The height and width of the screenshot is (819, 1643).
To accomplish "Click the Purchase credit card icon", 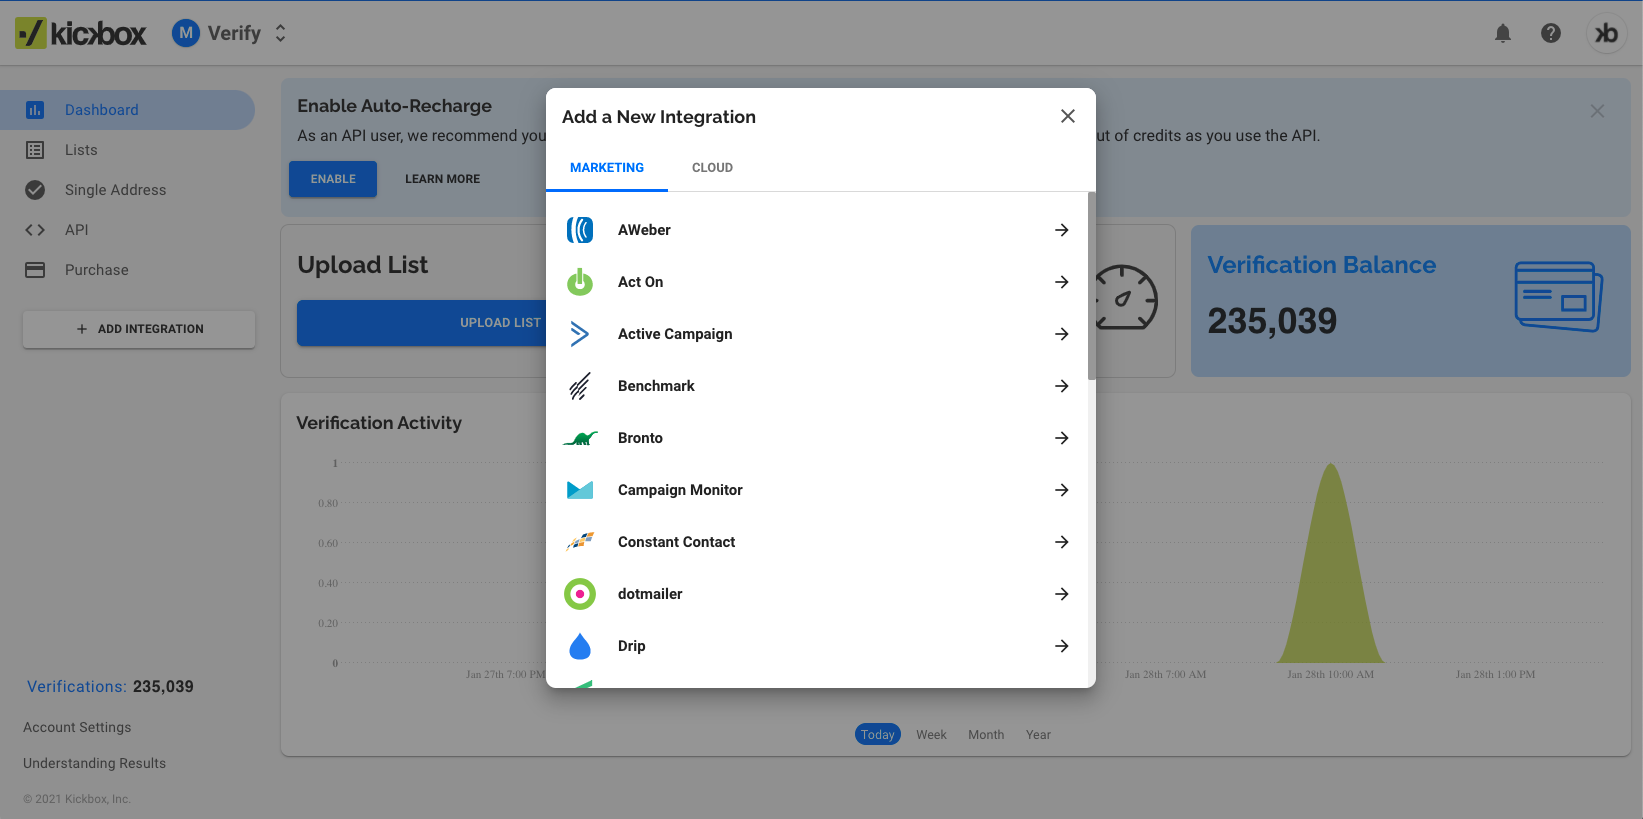I will tap(35, 270).
